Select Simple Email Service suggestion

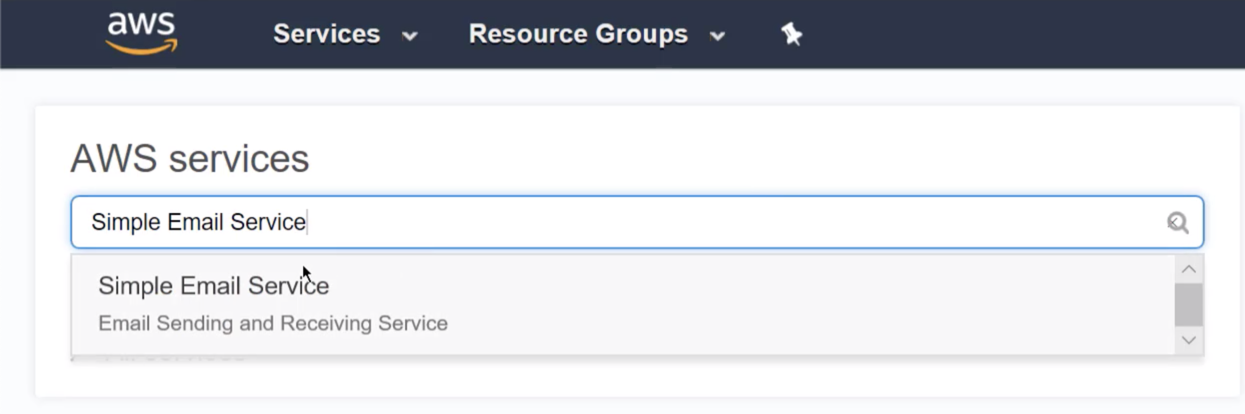coord(623,304)
